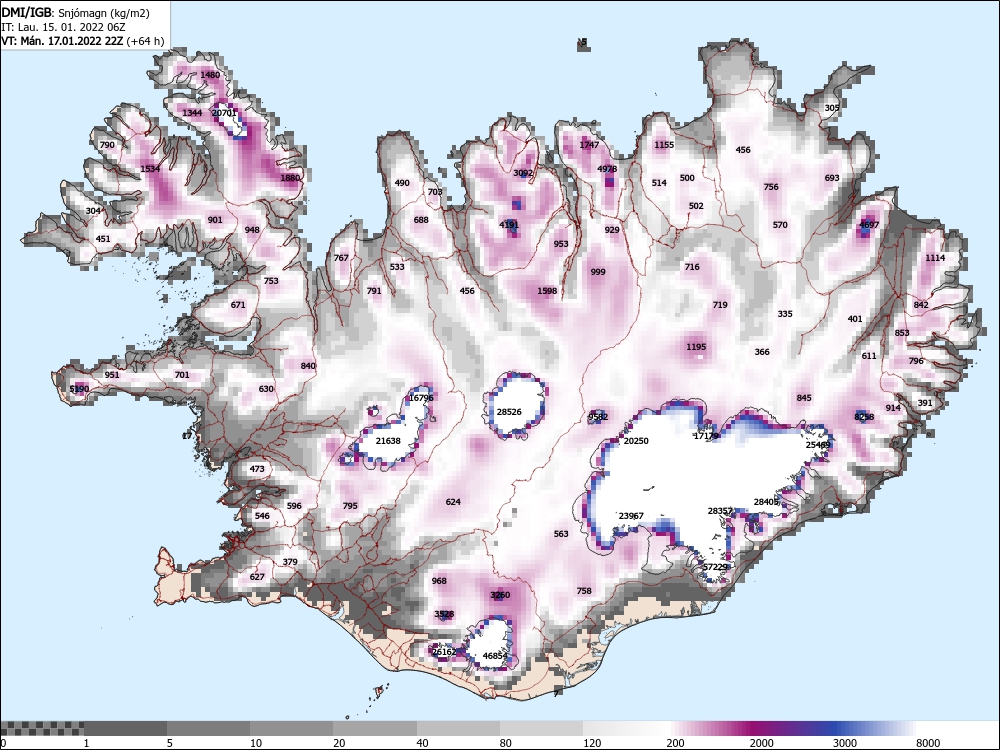Click the snow value 1155
The image size is (1000, 750).
(664, 145)
